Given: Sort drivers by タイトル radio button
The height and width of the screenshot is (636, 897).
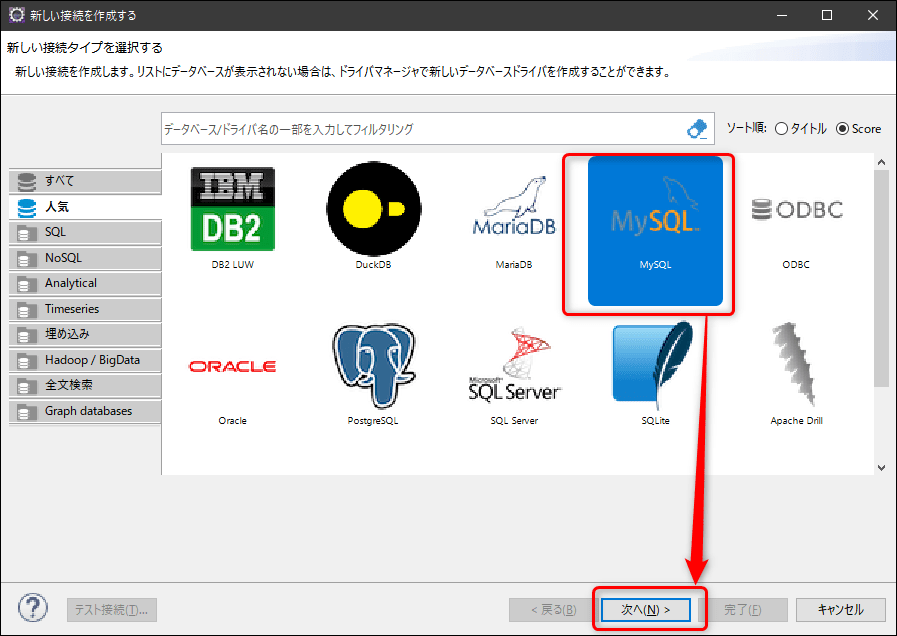Looking at the screenshot, I should (x=781, y=129).
